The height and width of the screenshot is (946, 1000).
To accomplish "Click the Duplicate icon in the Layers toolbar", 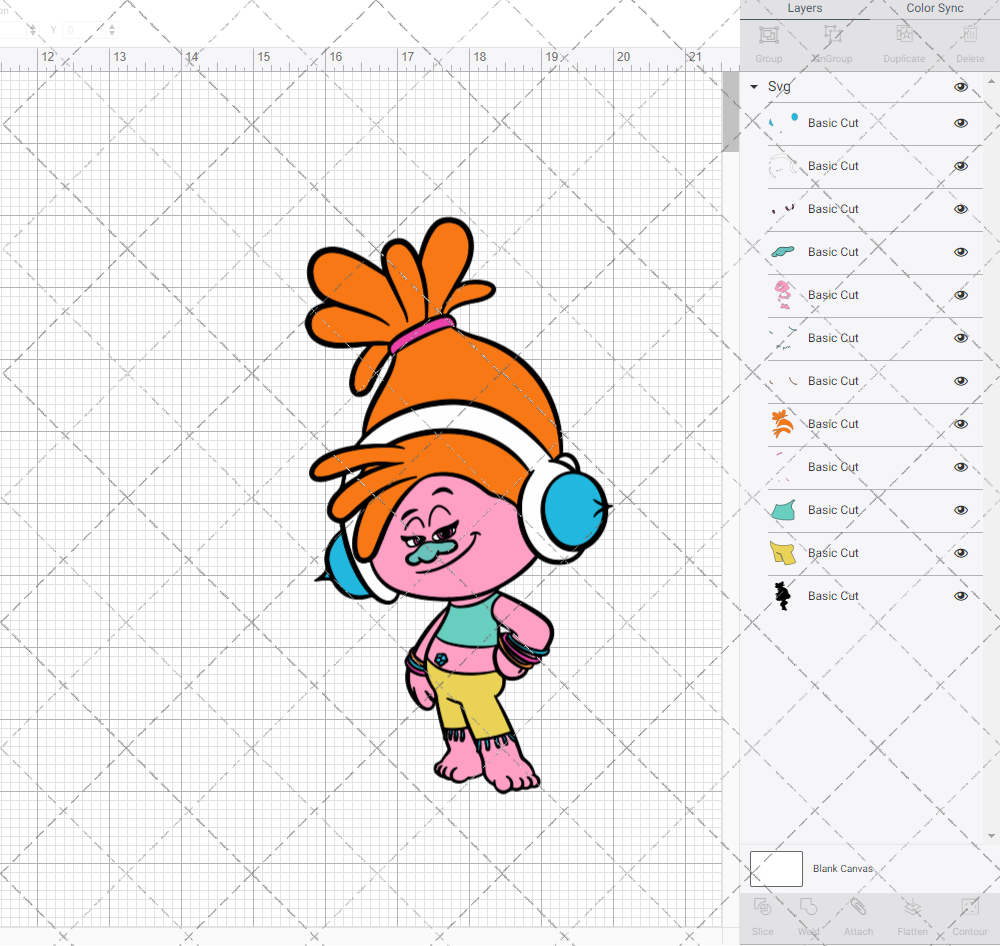I will tap(904, 35).
